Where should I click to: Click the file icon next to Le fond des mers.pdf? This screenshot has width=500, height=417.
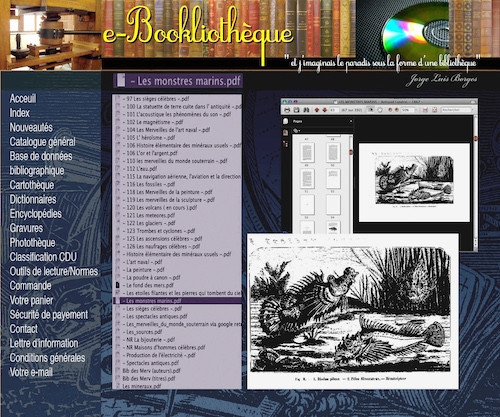pos(117,285)
